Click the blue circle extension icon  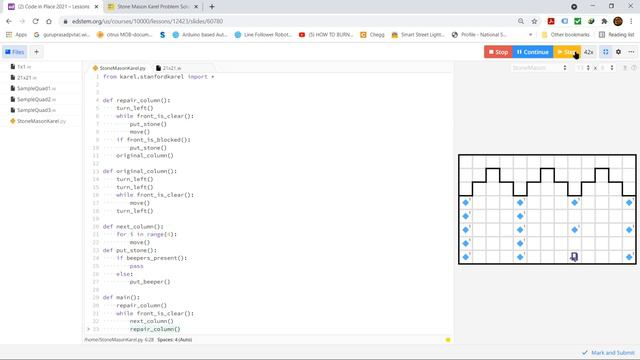(564, 21)
